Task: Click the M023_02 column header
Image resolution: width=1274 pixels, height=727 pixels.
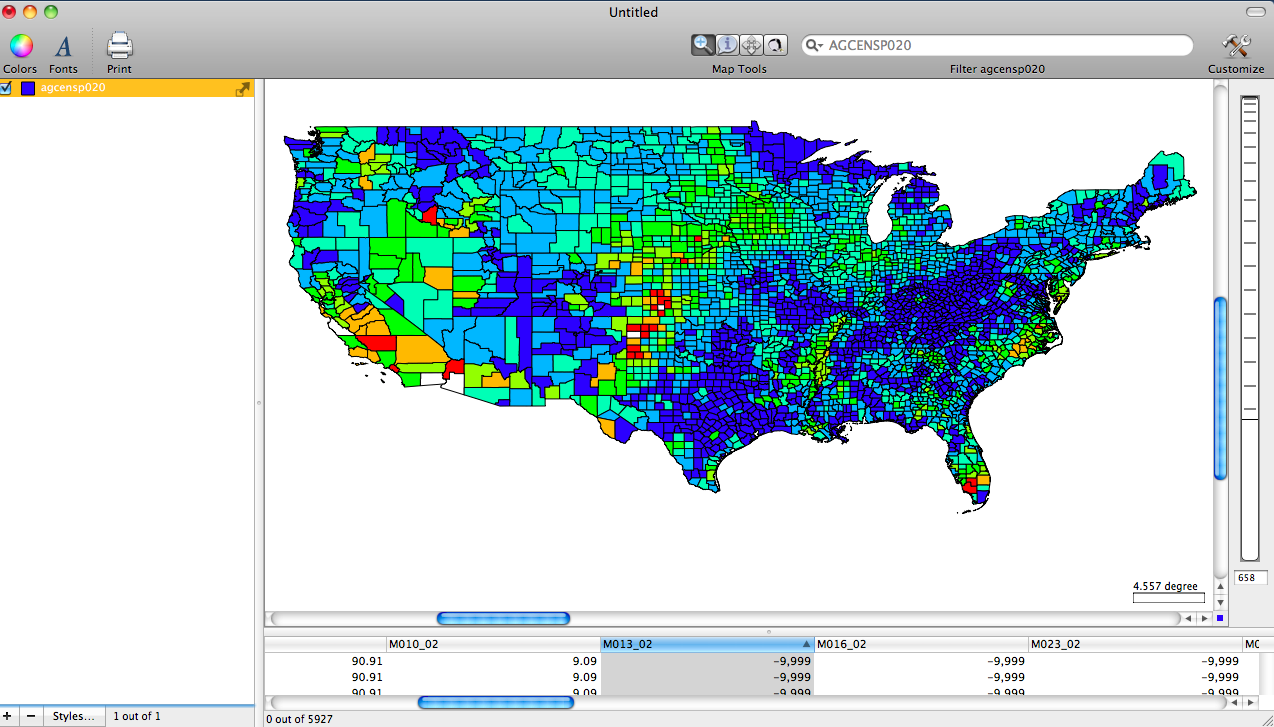Action: point(1057,643)
